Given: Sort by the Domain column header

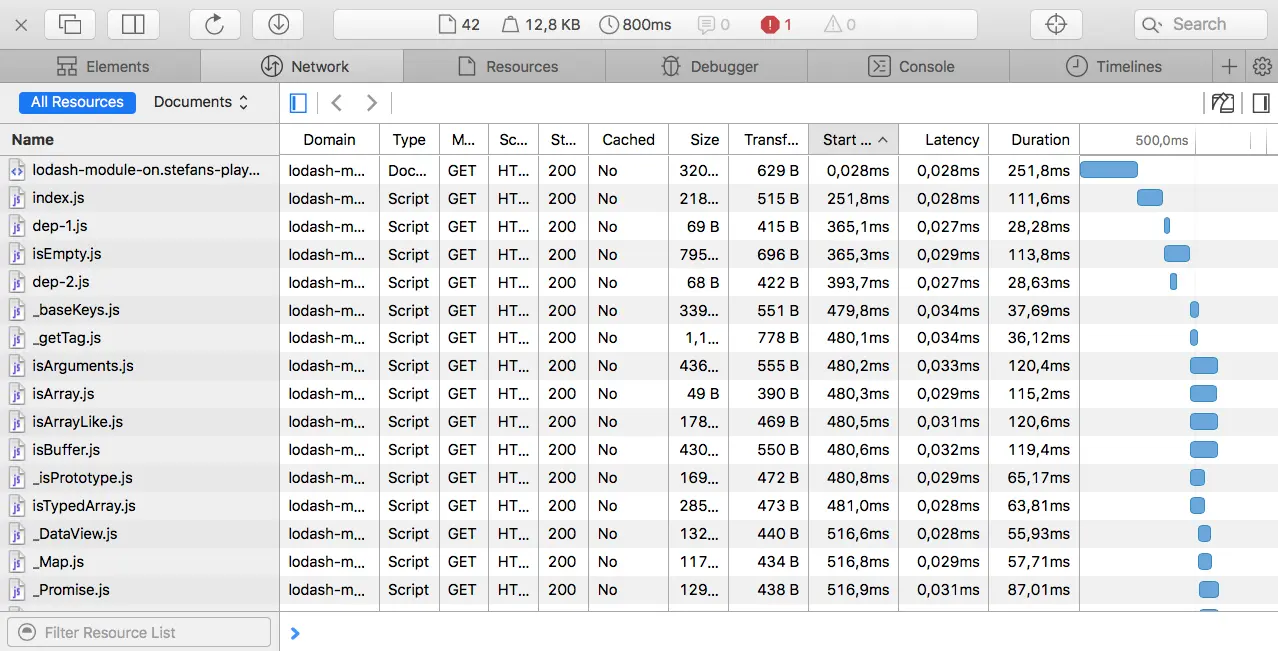Looking at the screenshot, I should pos(330,140).
